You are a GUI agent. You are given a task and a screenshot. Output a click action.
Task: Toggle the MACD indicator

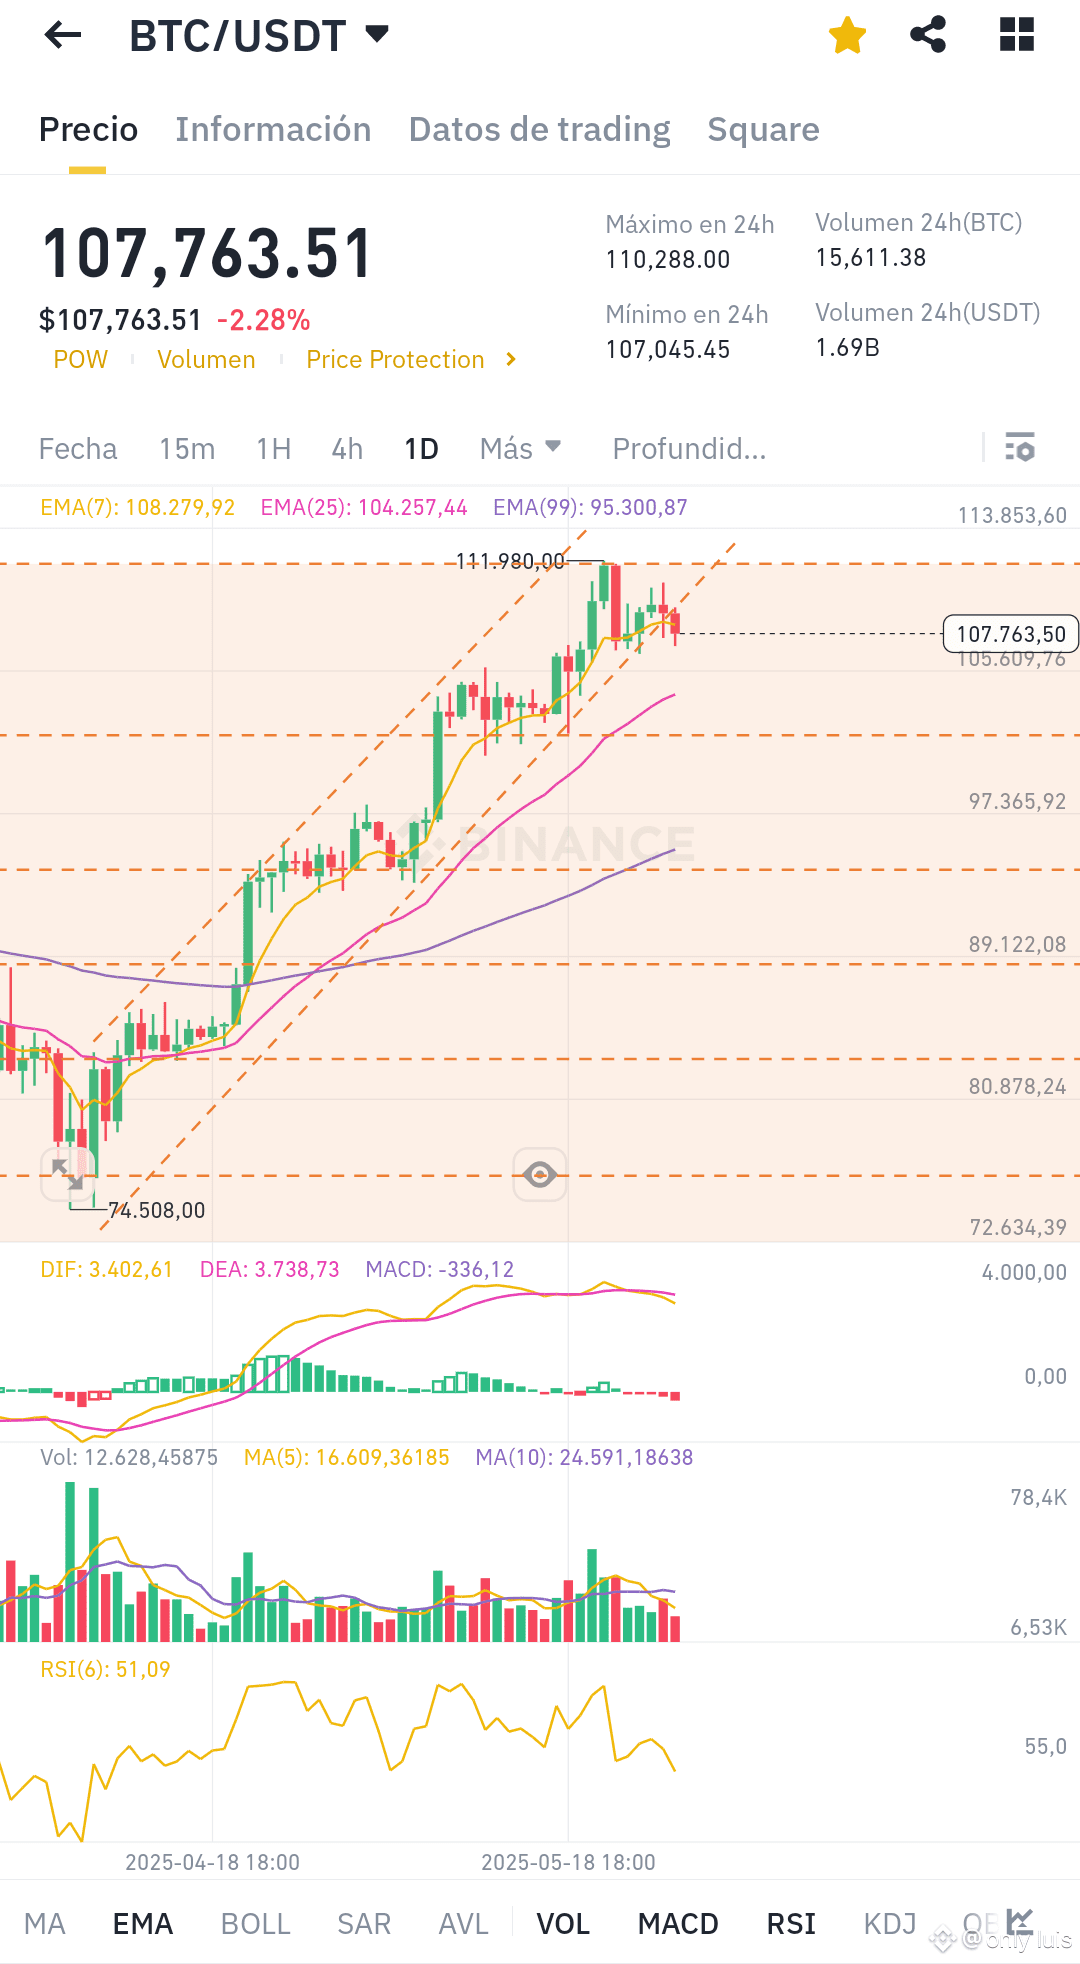pyautogui.click(x=678, y=1924)
